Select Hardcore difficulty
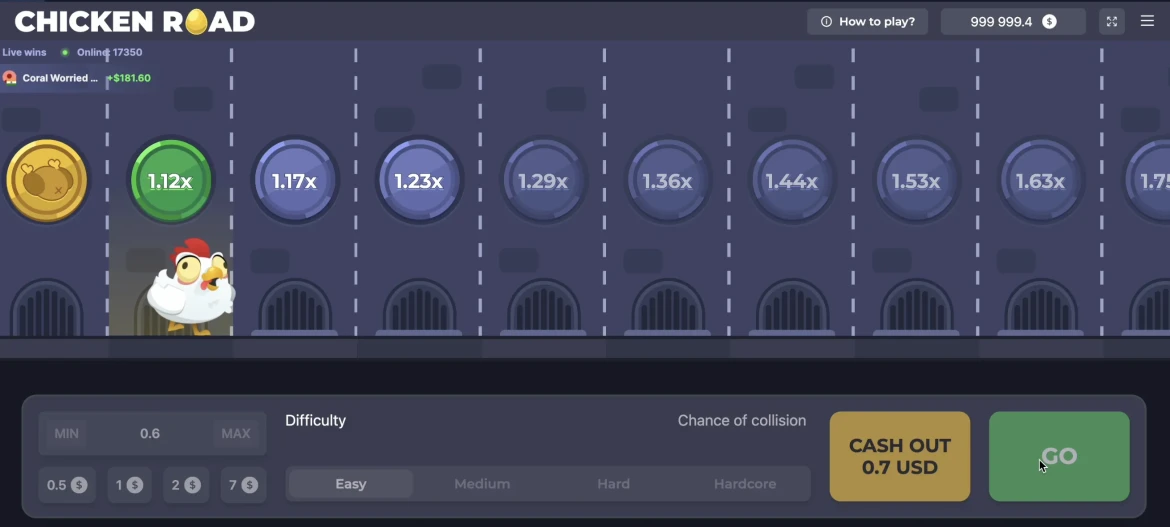This screenshot has height=527, width=1170. coord(745,484)
